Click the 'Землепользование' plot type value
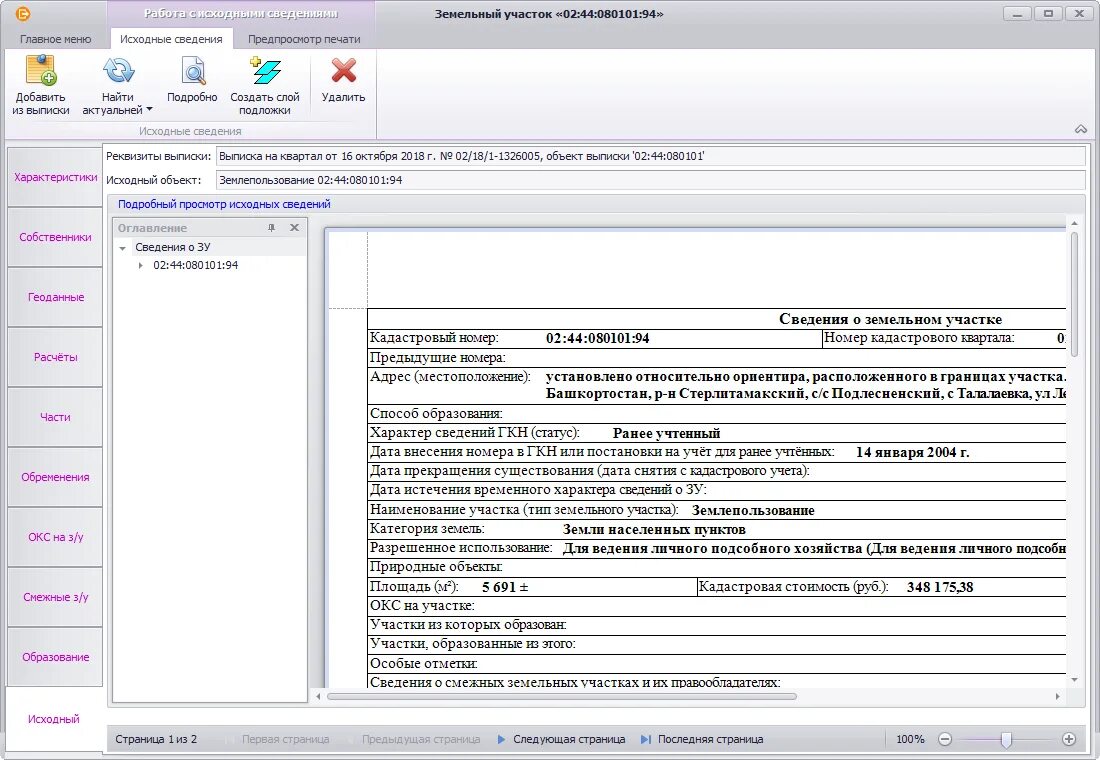Screen dimensions: 1100x760 (753, 511)
